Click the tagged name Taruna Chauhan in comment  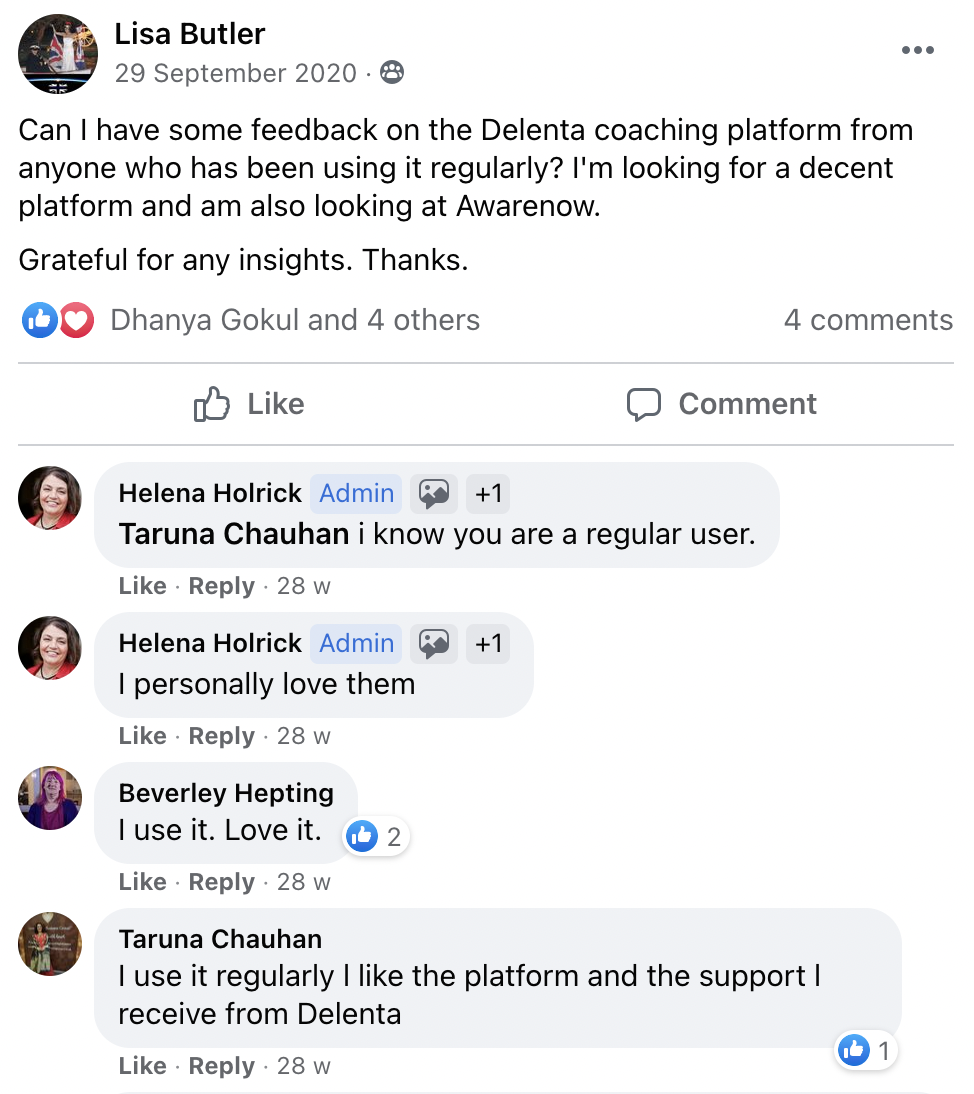[234, 534]
